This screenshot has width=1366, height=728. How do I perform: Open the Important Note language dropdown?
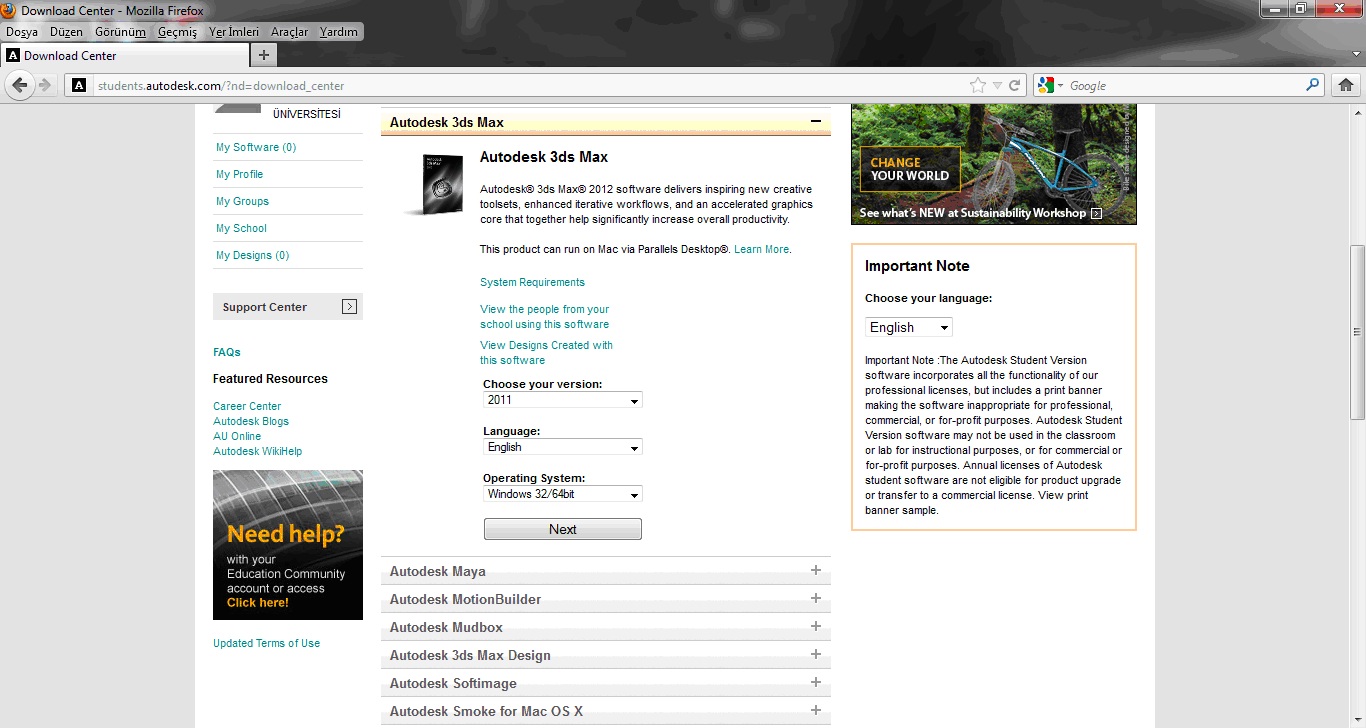[x=909, y=327]
